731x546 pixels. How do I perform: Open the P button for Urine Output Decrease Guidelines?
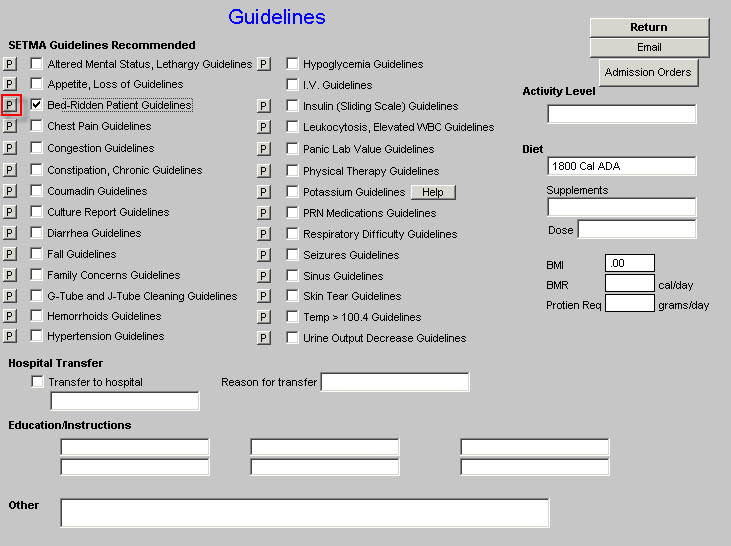[x=263, y=338]
